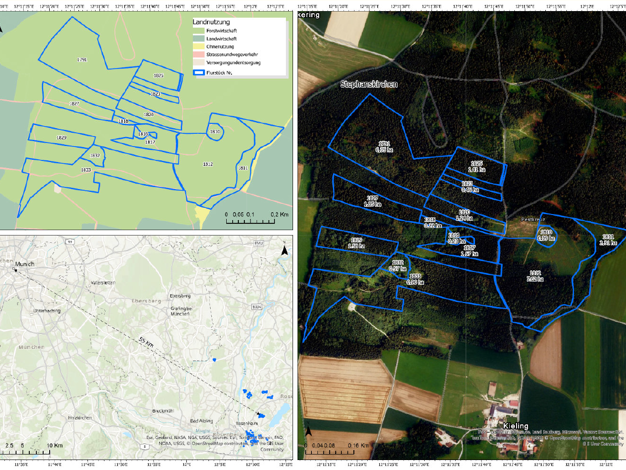The height and width of the screenshot is (470, 626).
Task: Click the 55 Km distance line label
Action: point(146,342)
